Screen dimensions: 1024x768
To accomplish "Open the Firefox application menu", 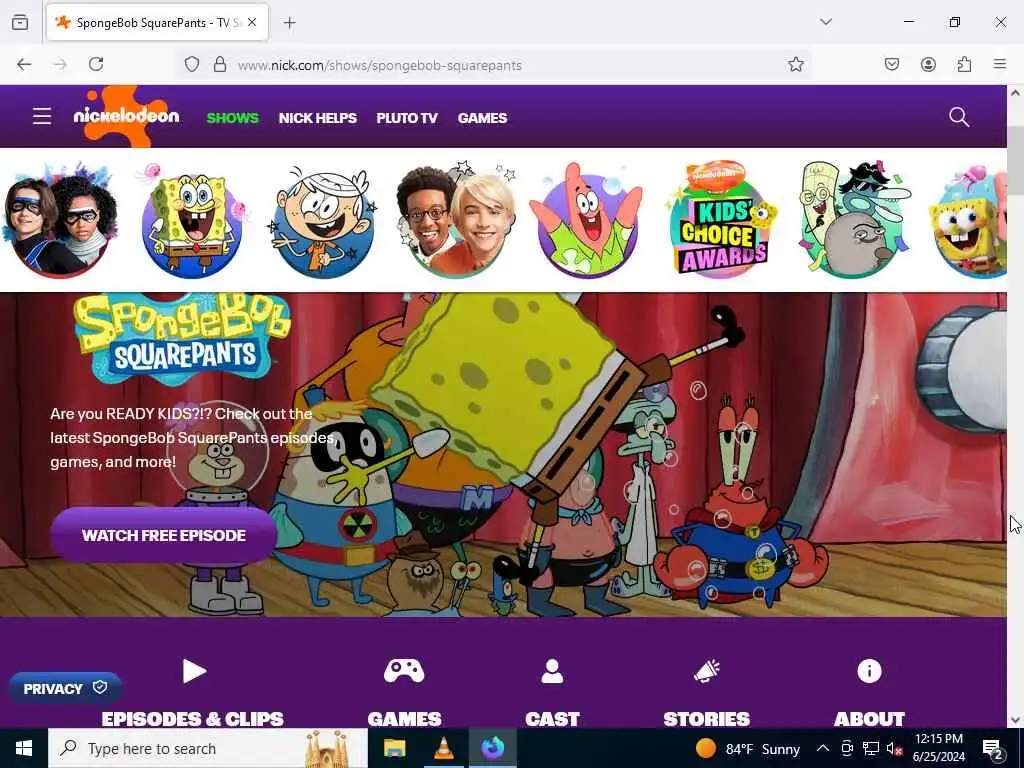I will click(x=1000, y=64).
